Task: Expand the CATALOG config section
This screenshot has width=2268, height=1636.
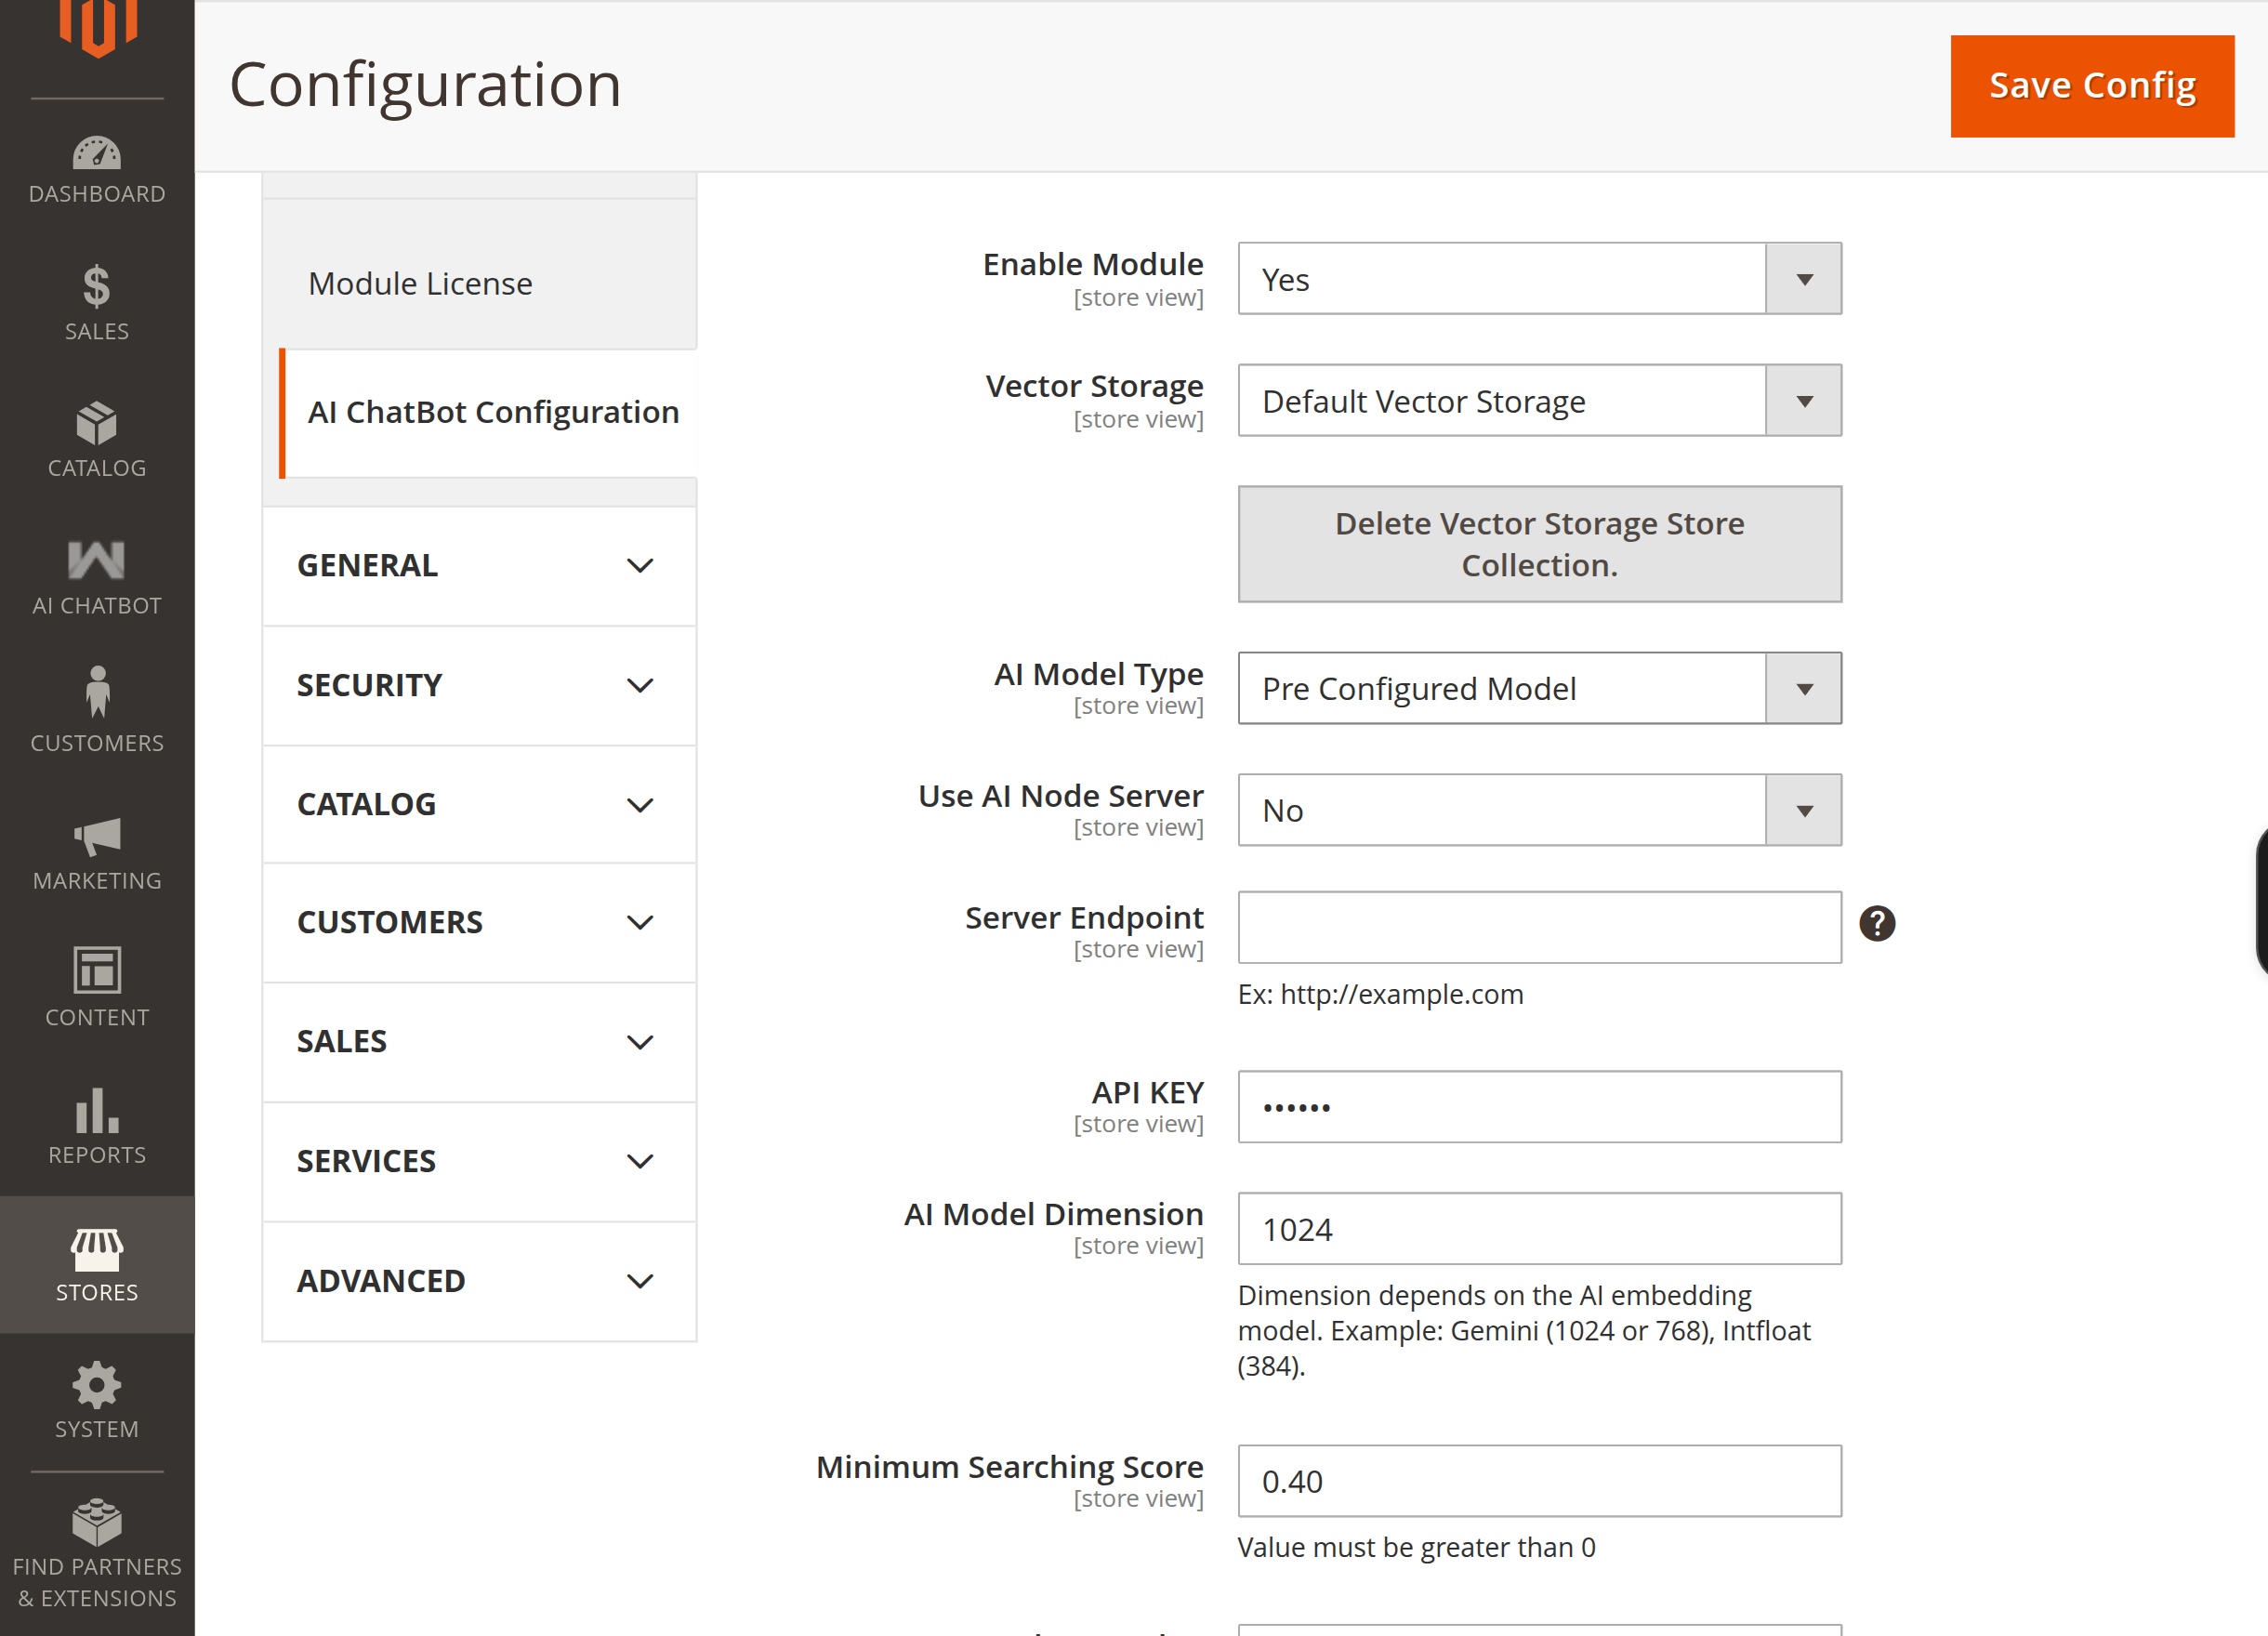Action: (479, 804)
